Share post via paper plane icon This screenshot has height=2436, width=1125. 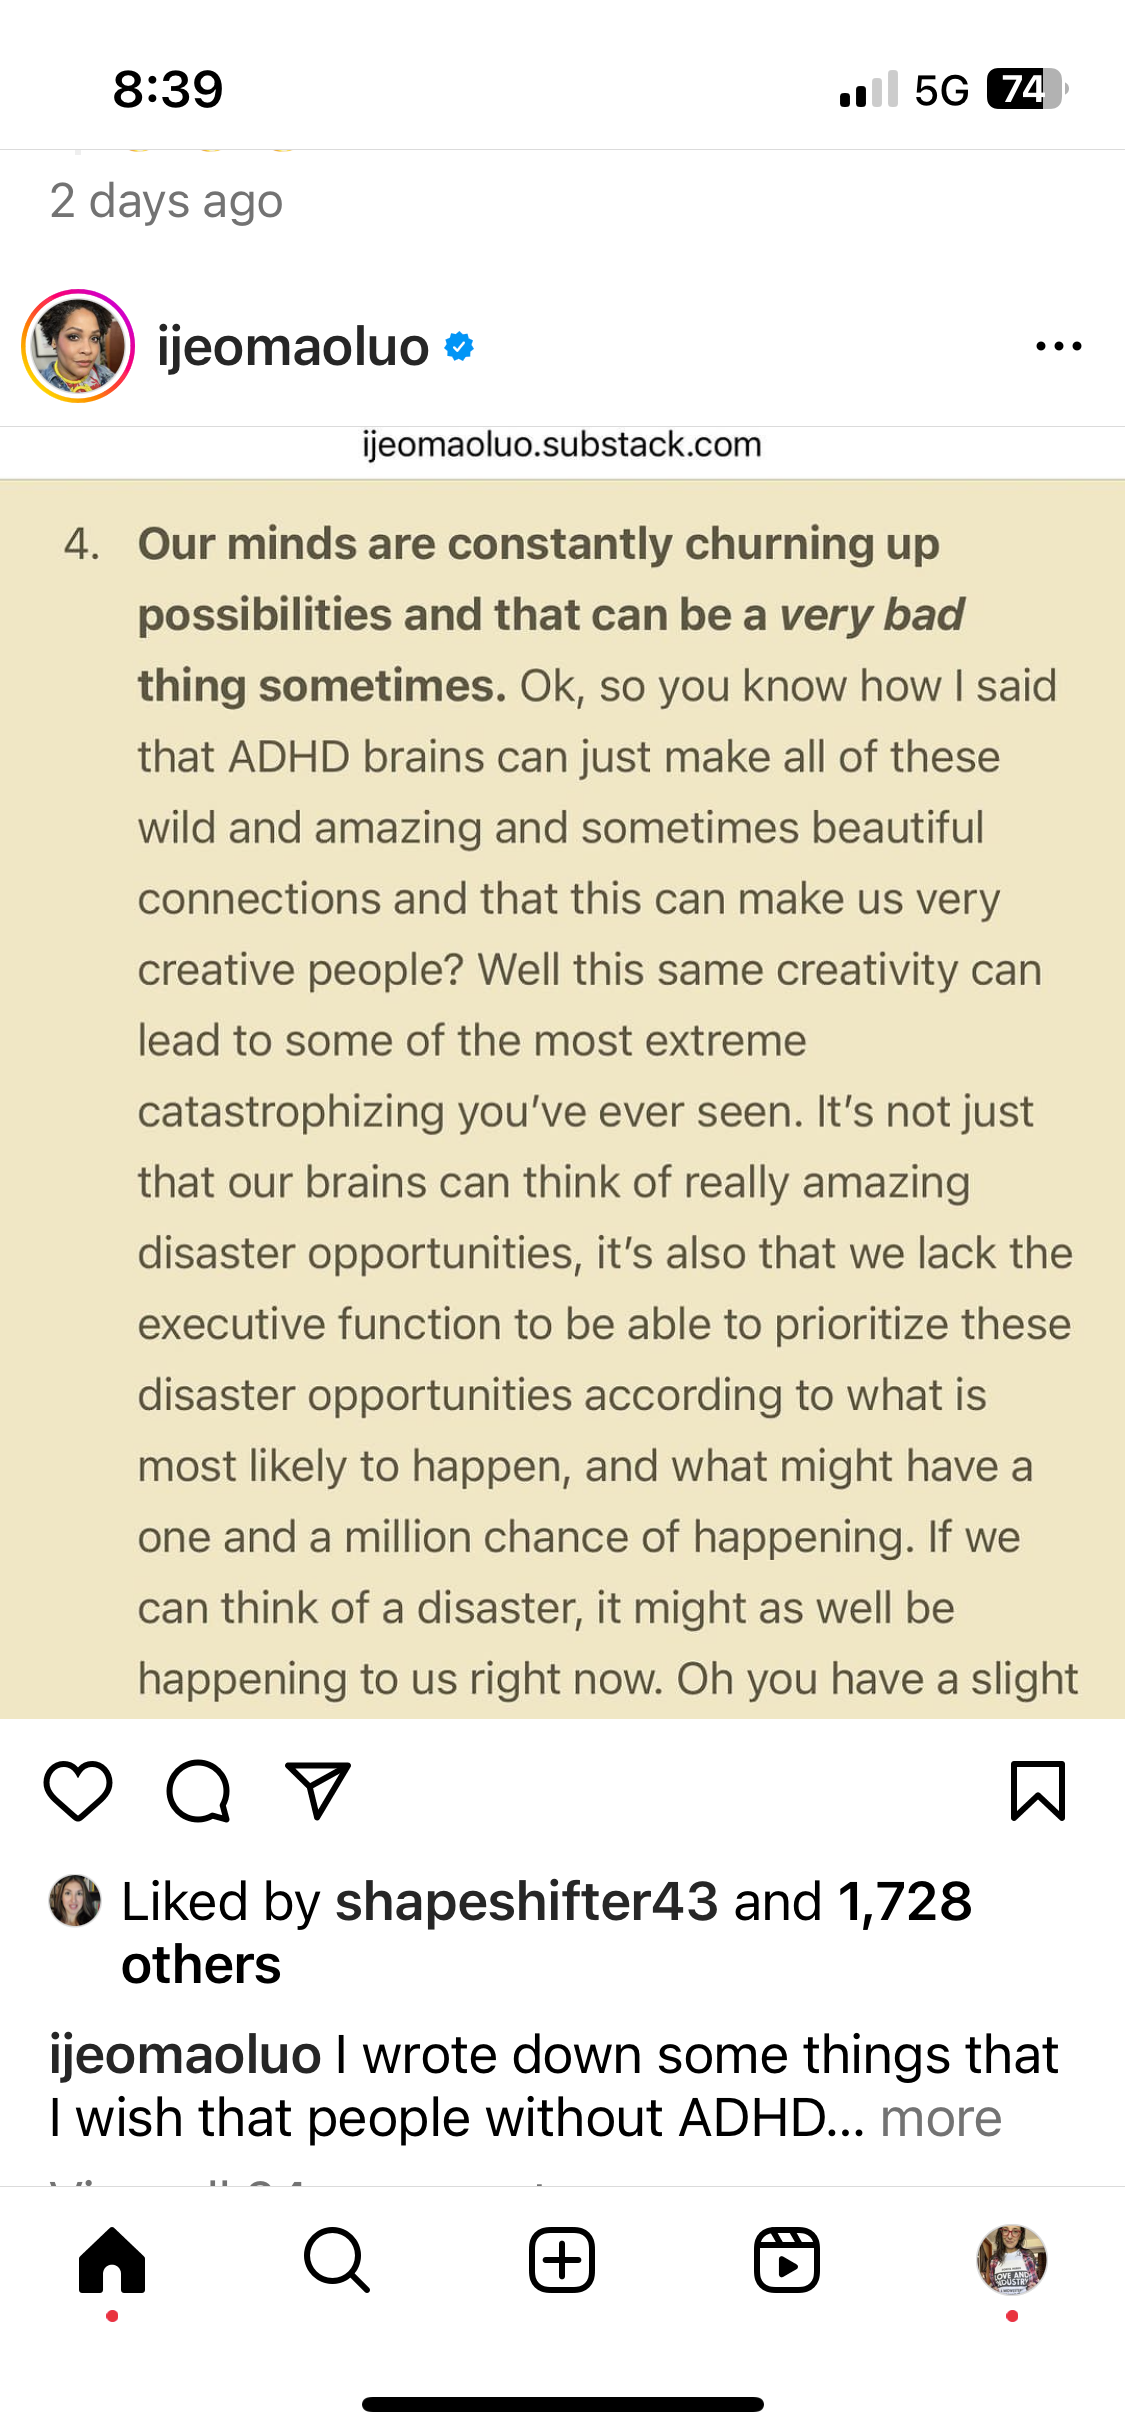318,1790
